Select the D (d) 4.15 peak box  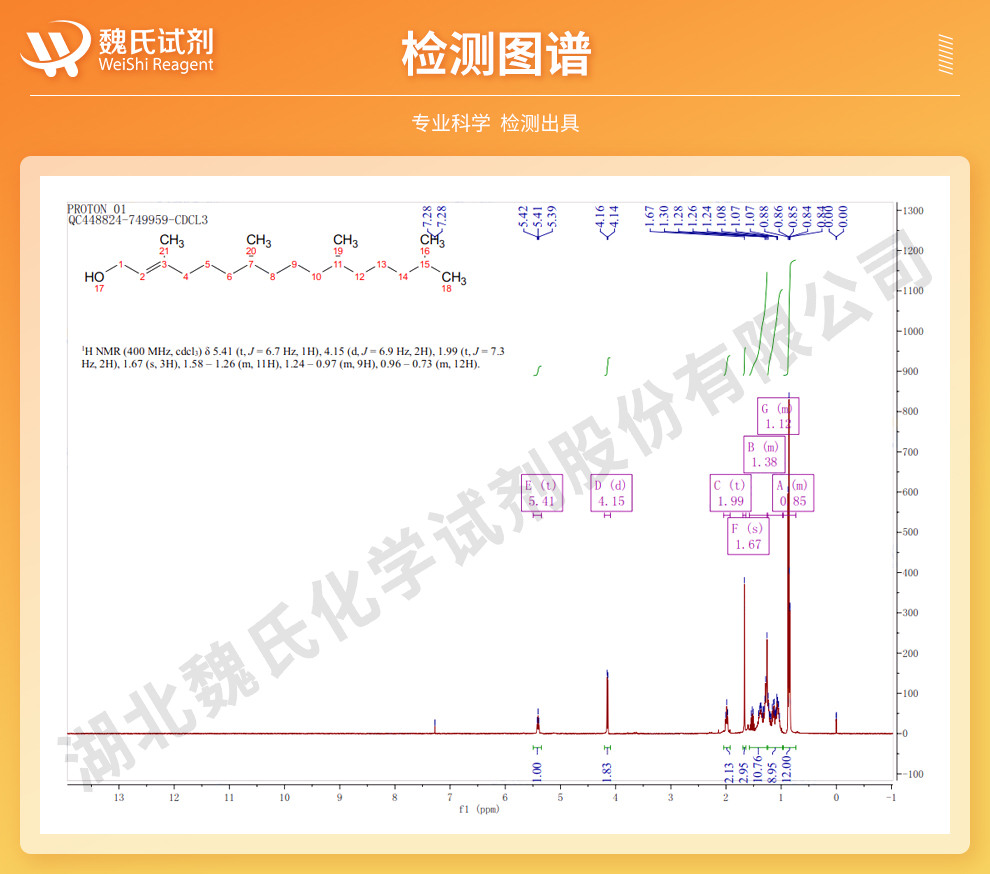coord(611,493)
